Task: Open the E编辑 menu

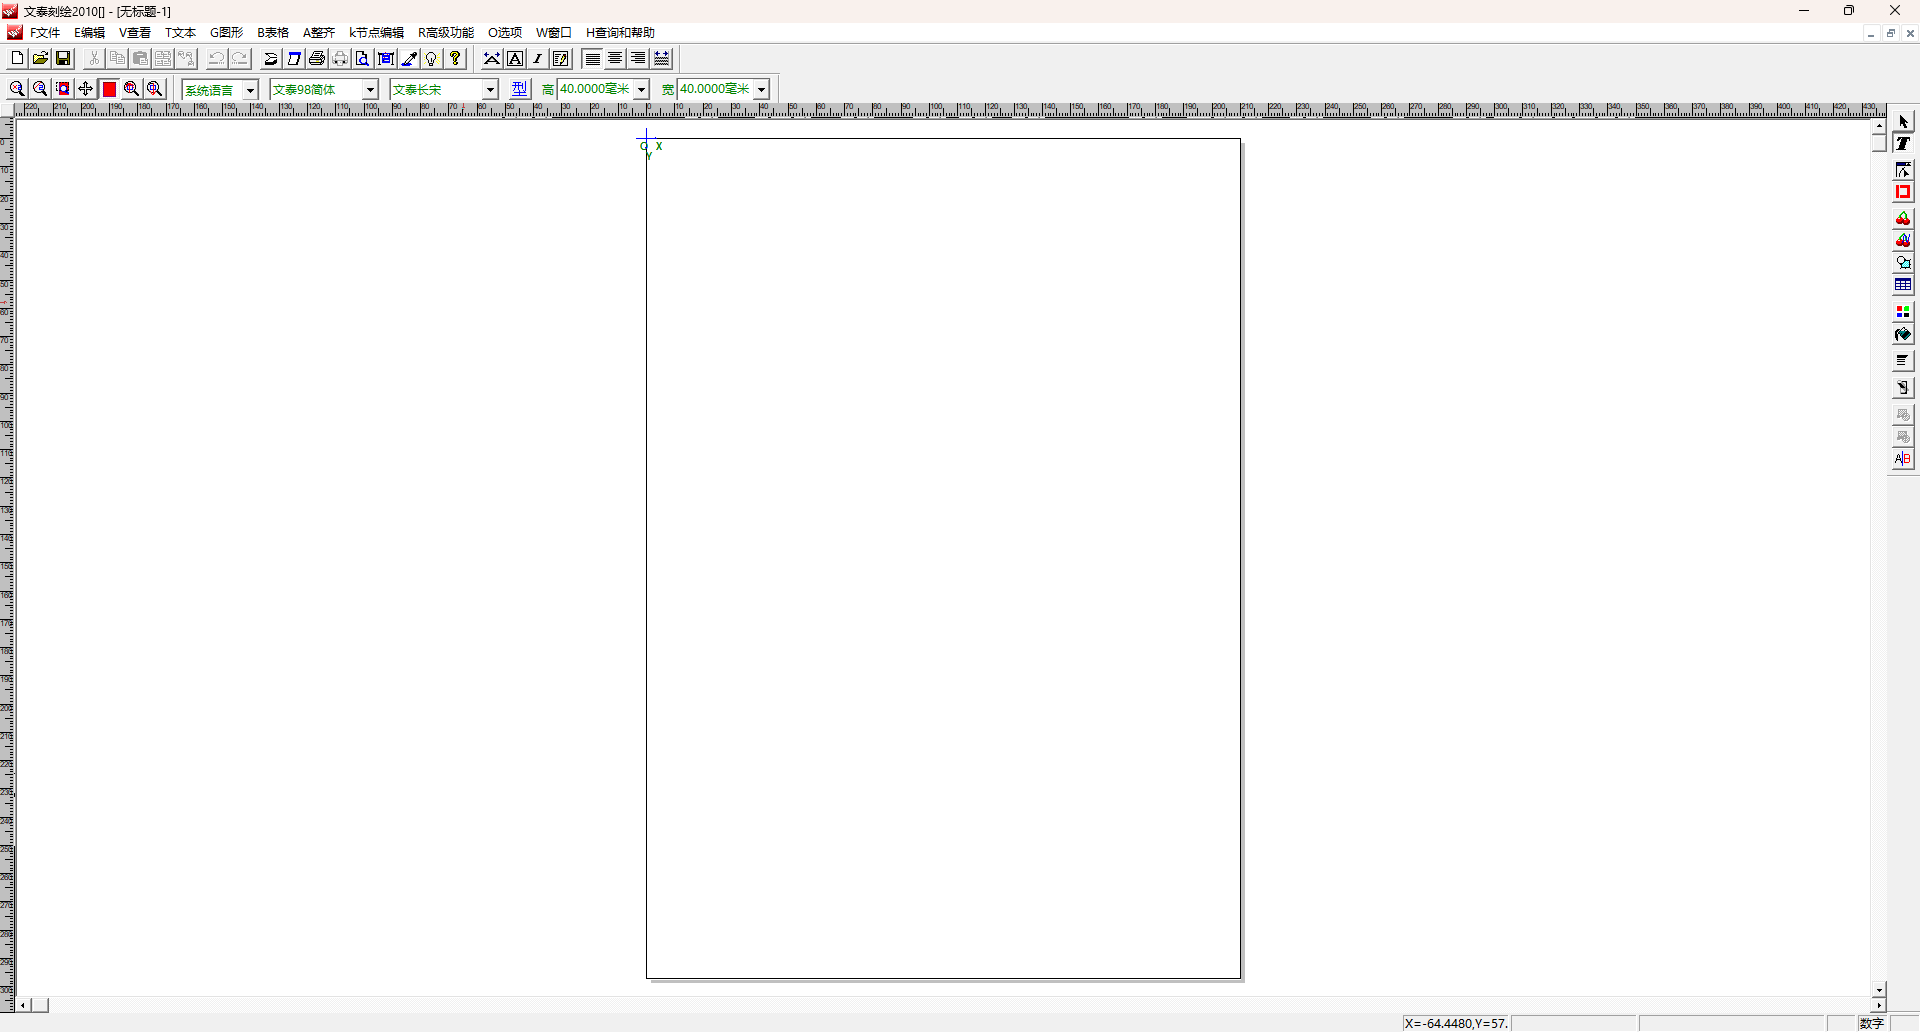Action: click(89, 33)
